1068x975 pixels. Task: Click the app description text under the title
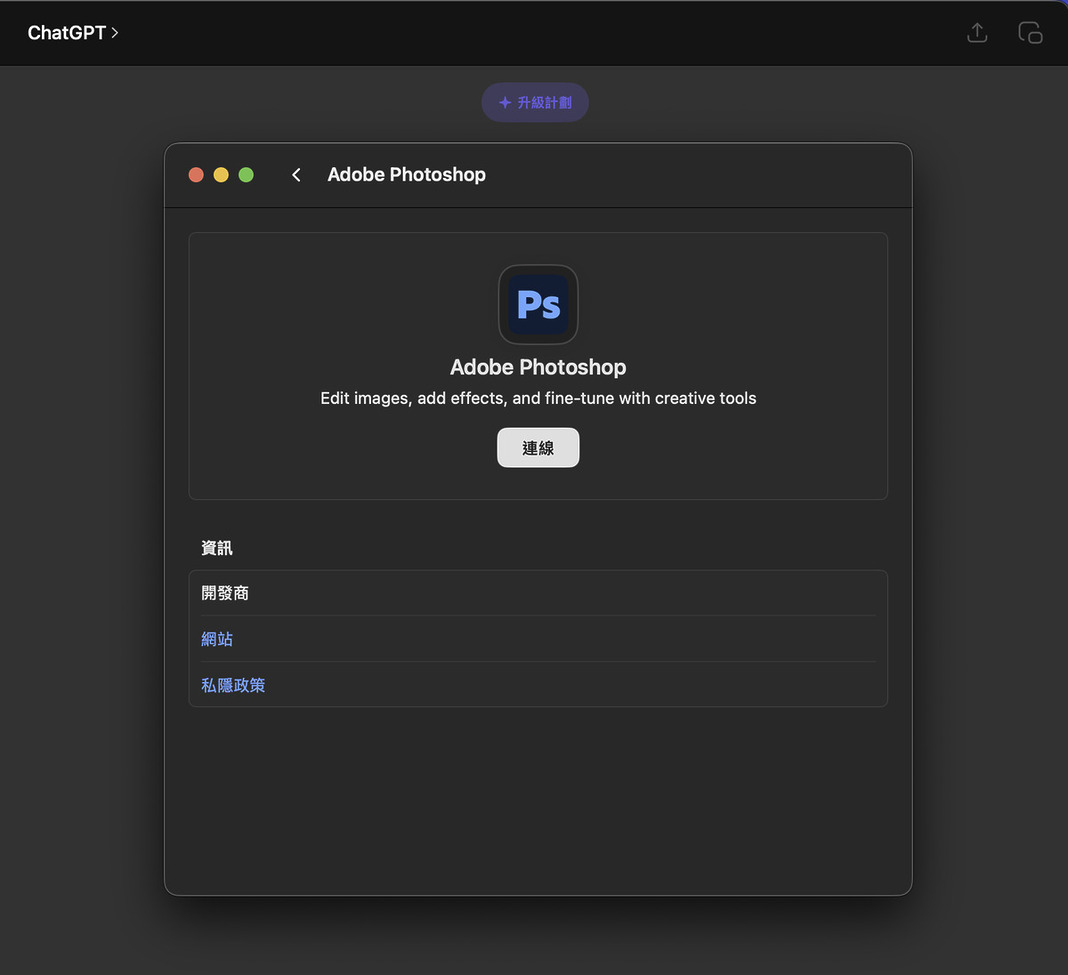(538, 397)
